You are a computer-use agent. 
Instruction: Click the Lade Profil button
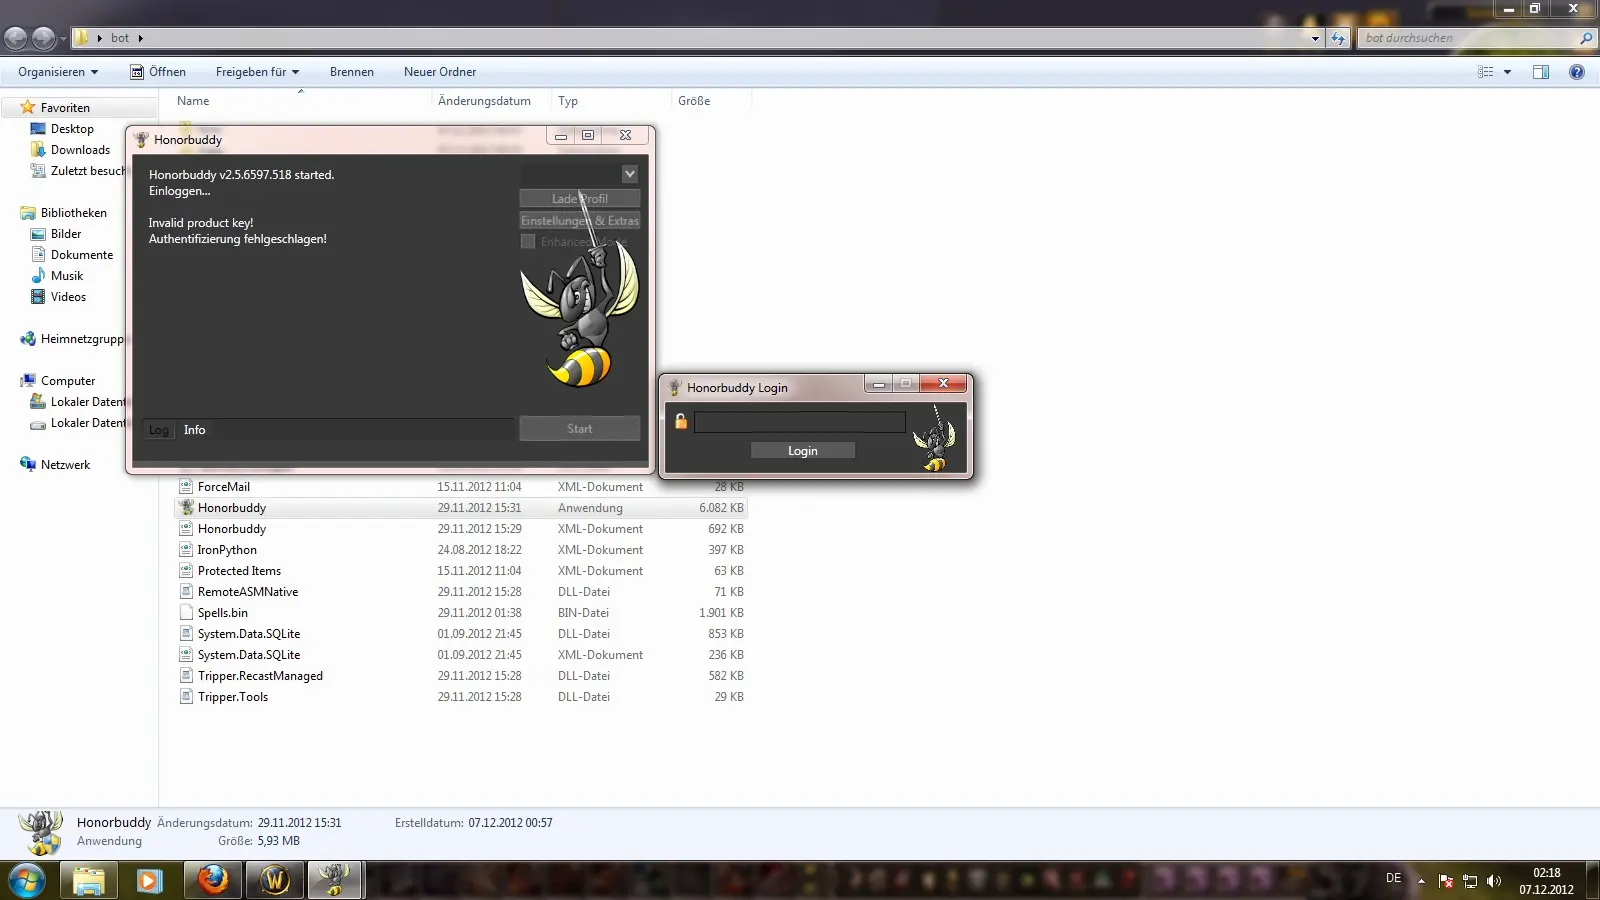point(580,199)
